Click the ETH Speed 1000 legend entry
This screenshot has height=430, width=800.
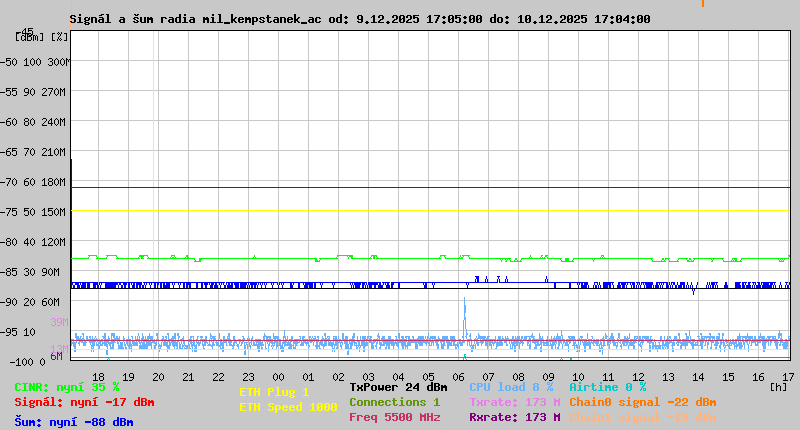click(x=287, y=407)
